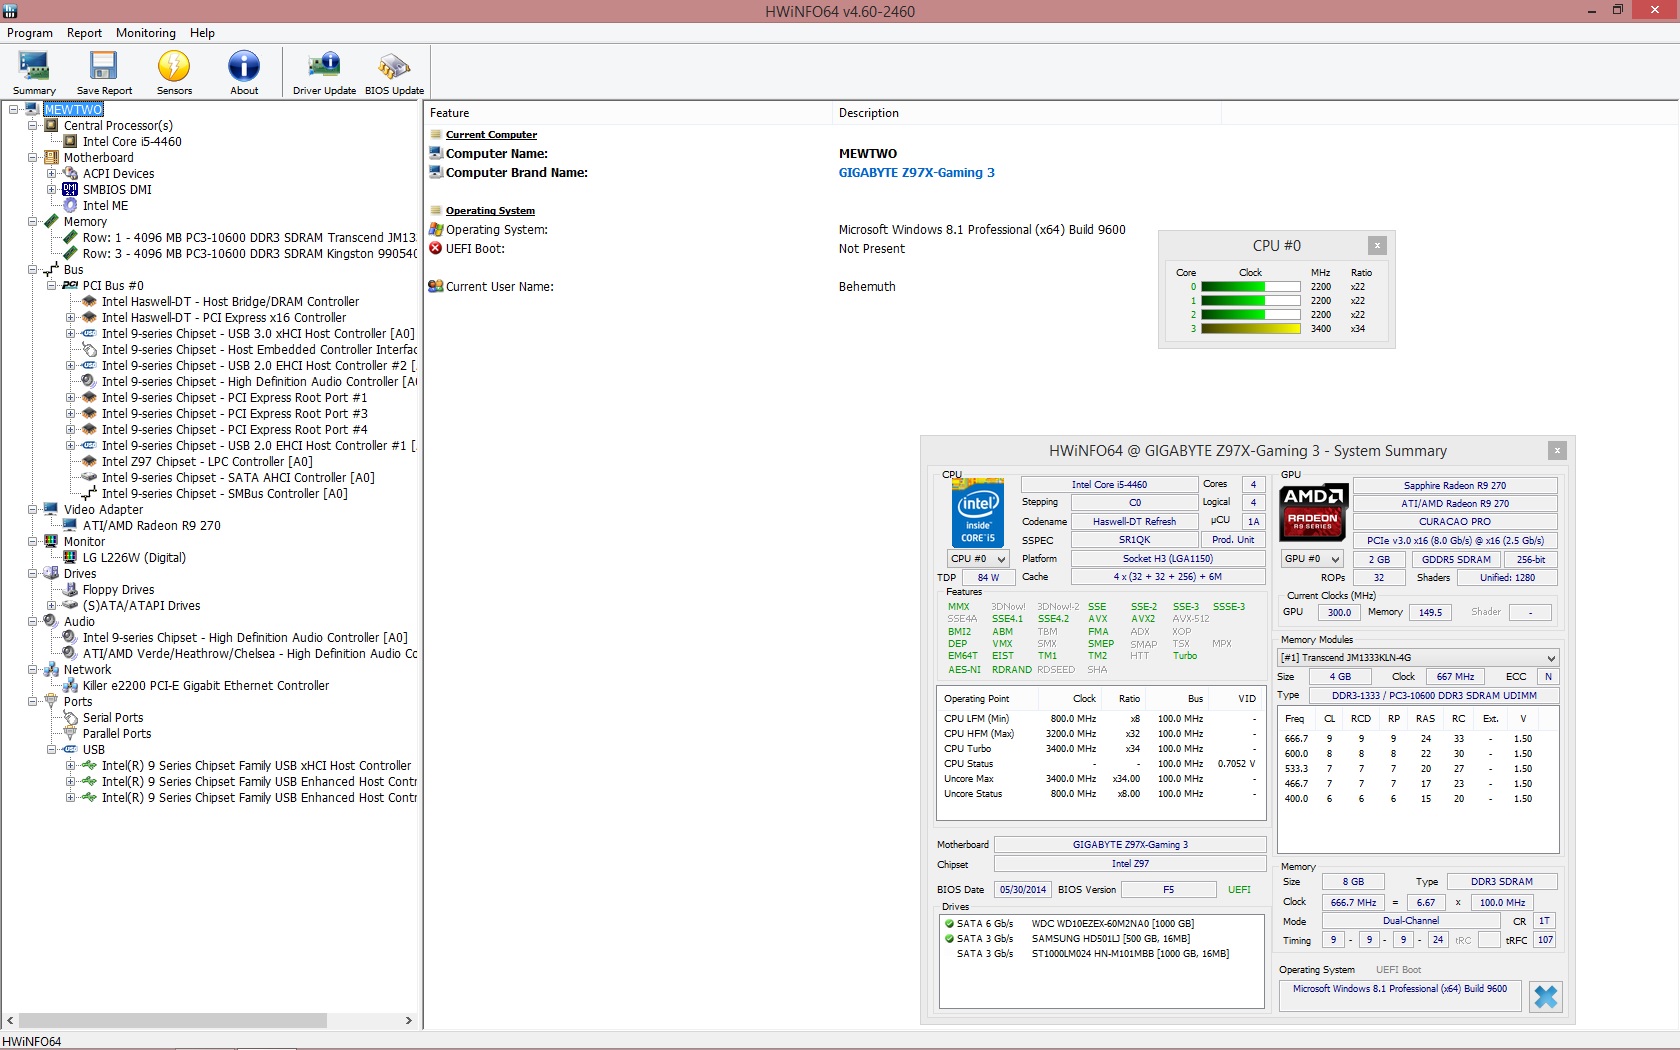Click the Save Report toolbar icon
The width and height of the screenshot is (1680, 1050).
pyautogui.click(x=104, y=72)
